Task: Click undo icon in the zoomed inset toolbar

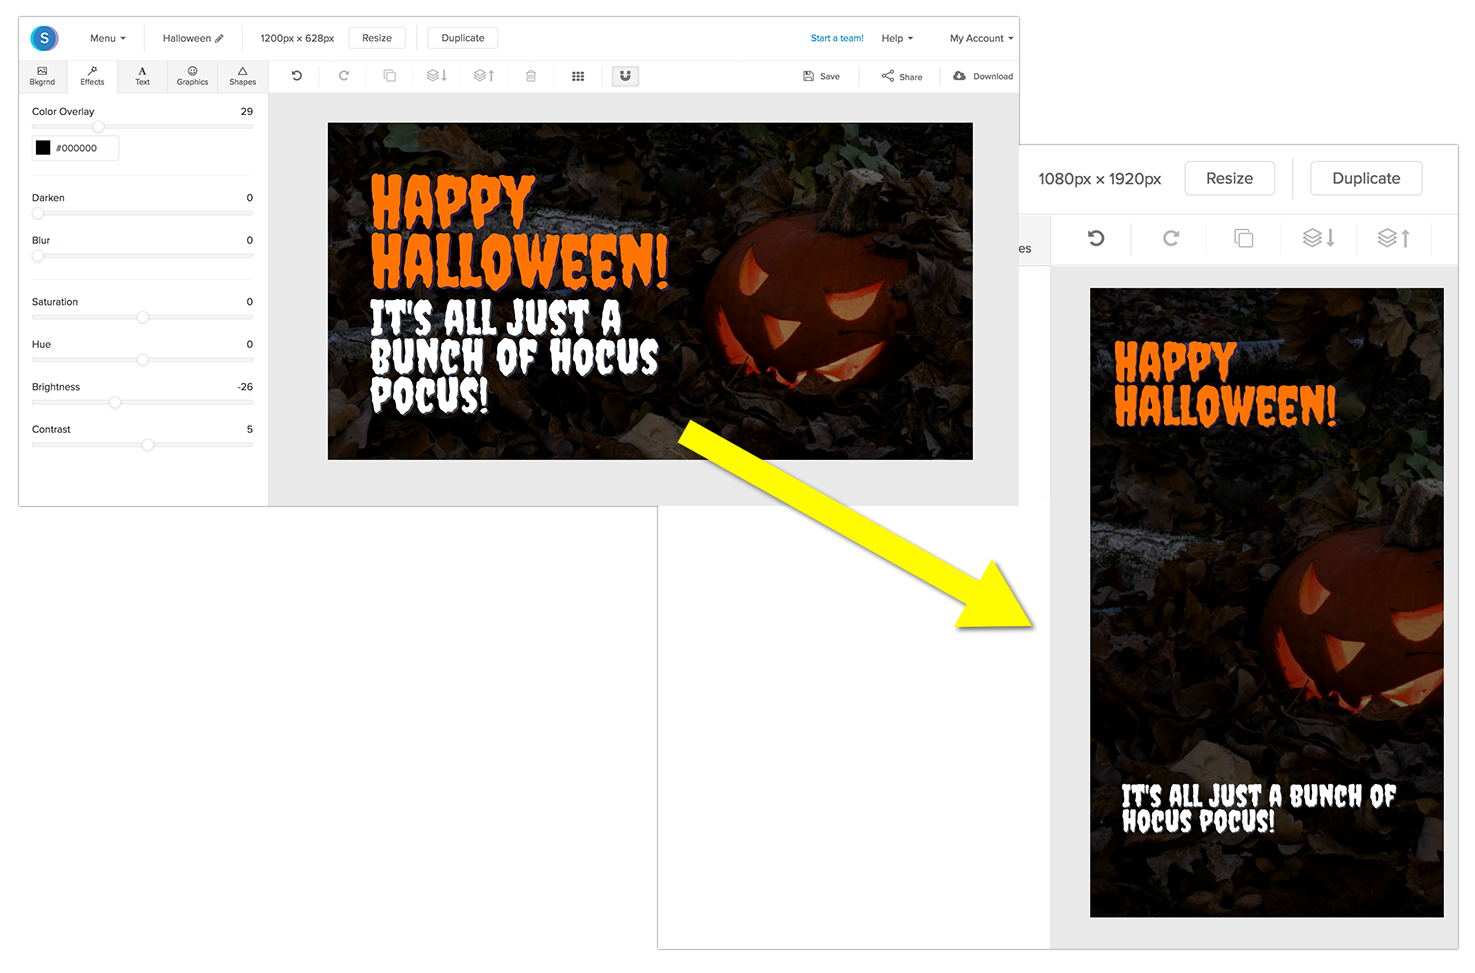Action: [x=1096, y=238]
